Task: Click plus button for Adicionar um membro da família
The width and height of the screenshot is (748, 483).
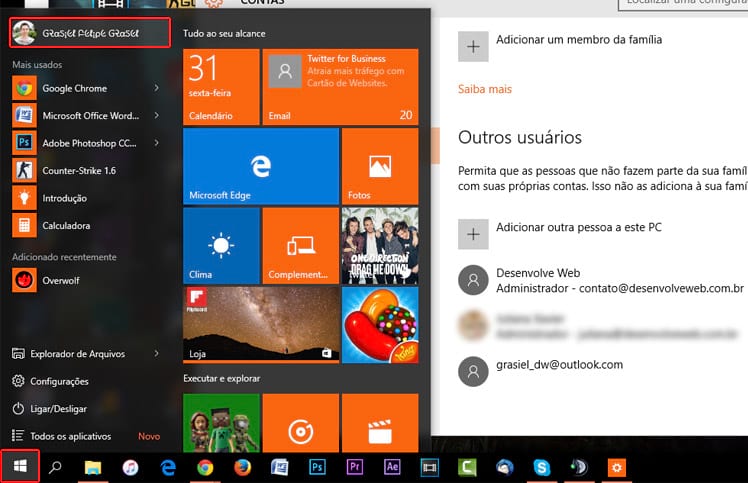Action: point(473,46)
